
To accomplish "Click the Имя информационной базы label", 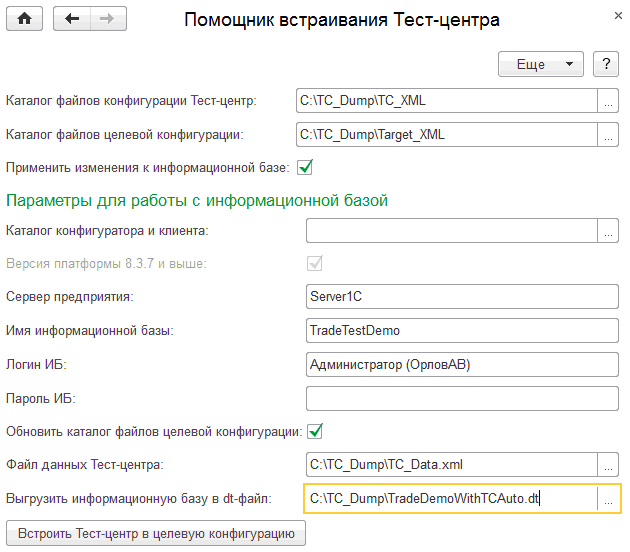I will point(90,331).
